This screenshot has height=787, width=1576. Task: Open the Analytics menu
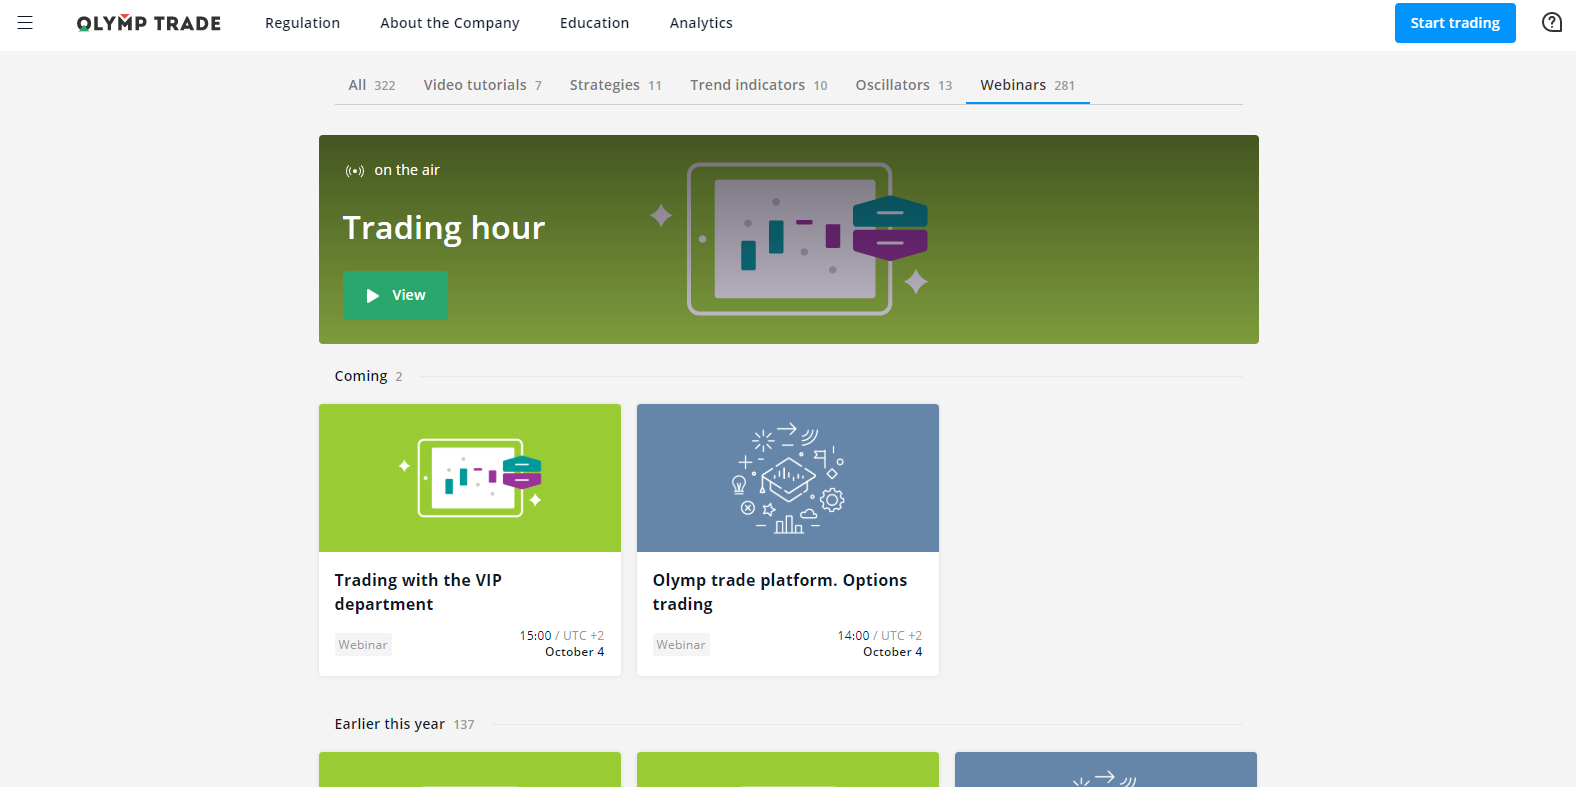click(701, 23)
